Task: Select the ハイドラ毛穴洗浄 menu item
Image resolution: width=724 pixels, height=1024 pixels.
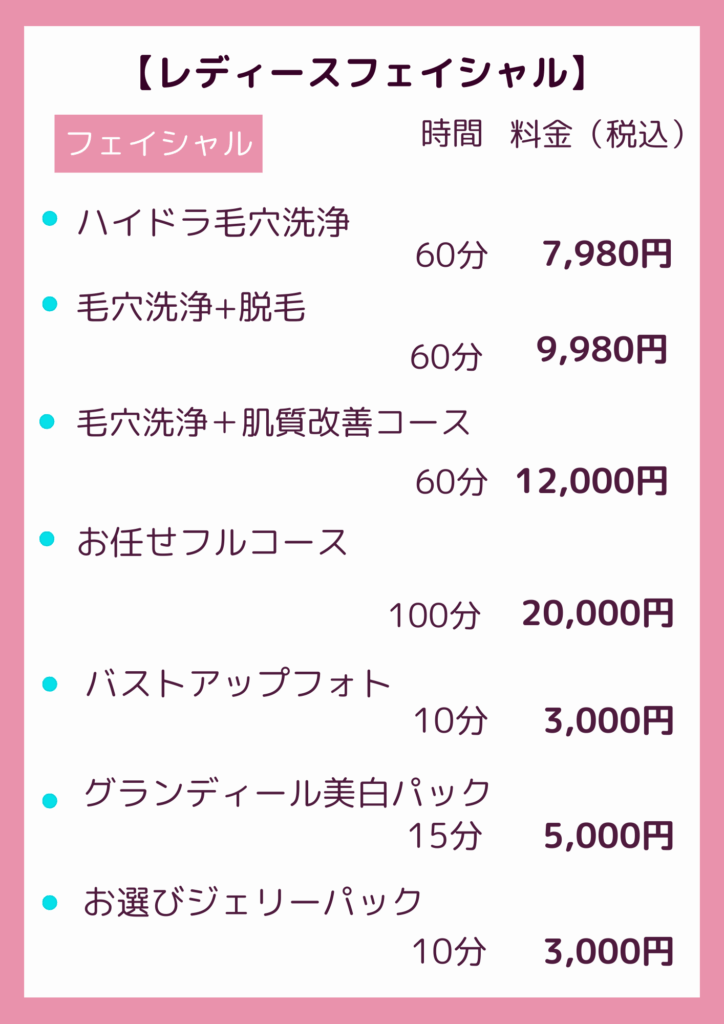Action: tap(213, 222)
